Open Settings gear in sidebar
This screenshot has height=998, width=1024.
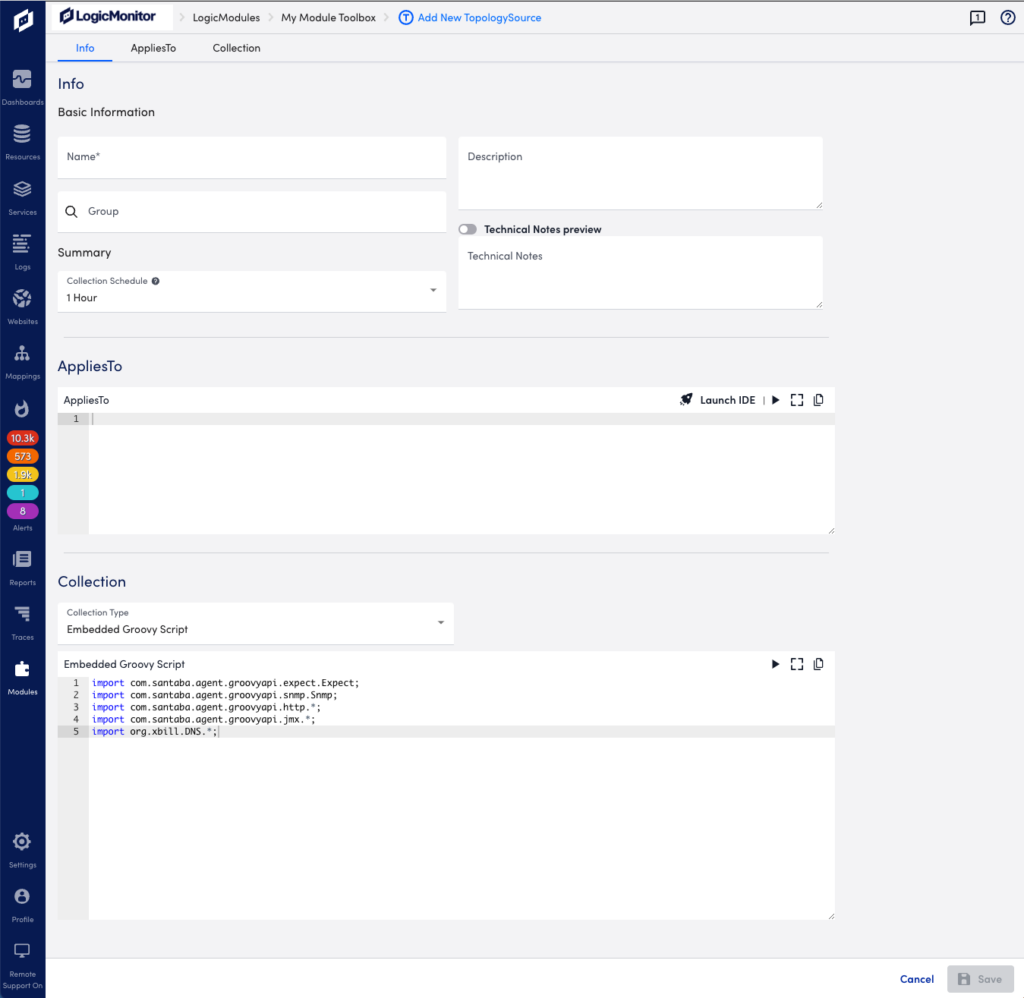[22, 841]
